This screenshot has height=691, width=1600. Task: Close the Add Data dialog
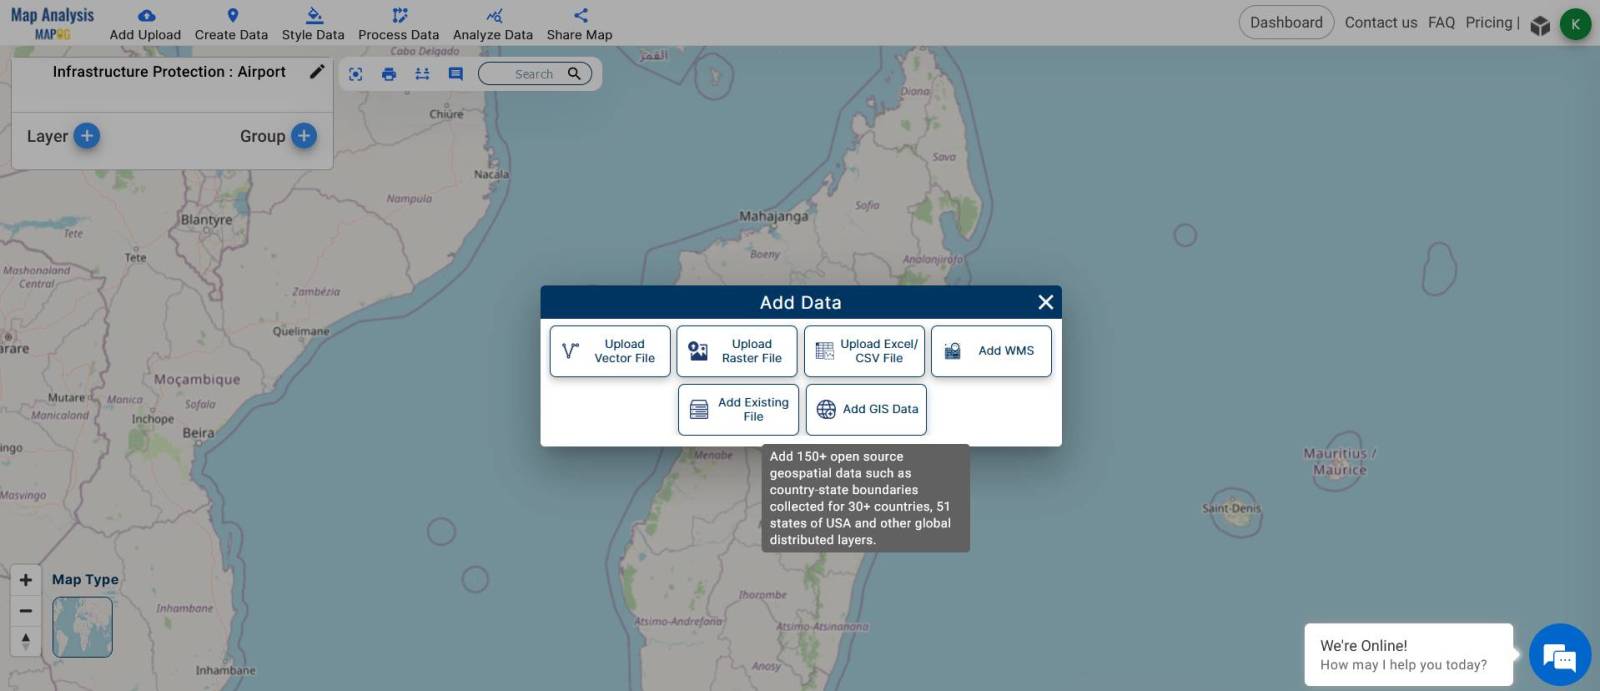coord(1045,302)
